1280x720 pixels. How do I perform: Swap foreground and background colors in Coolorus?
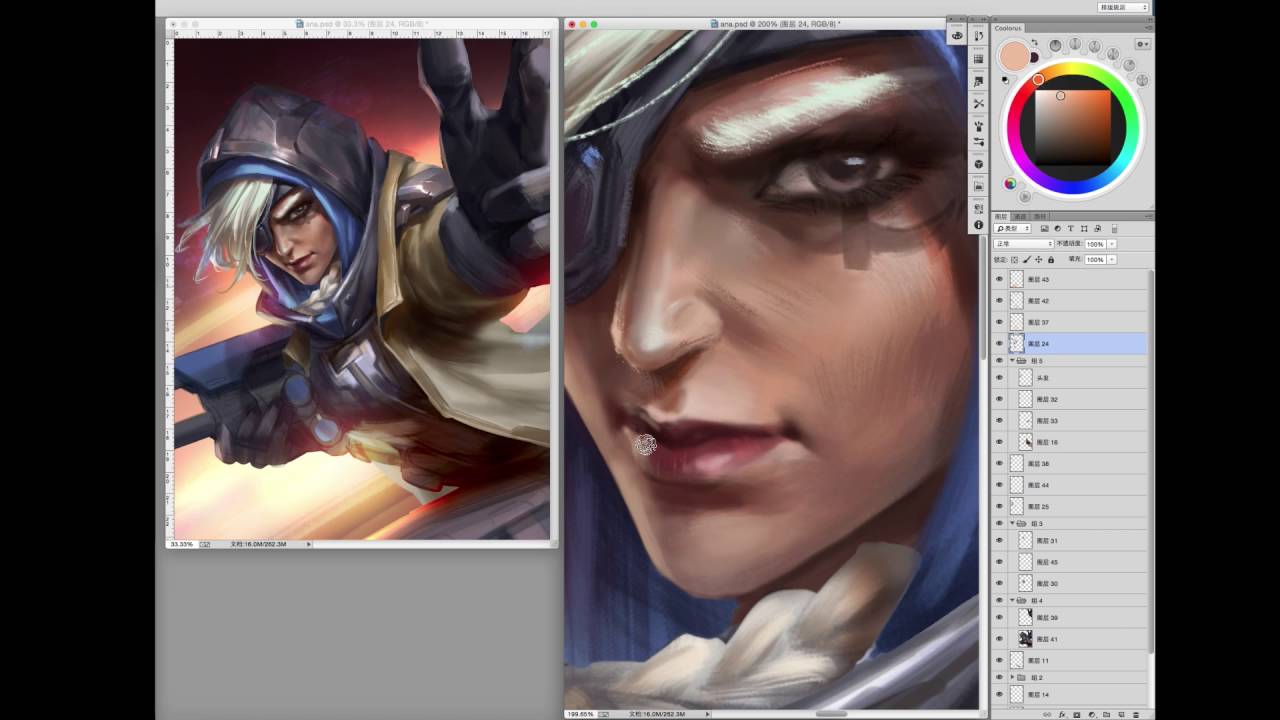1034,42
